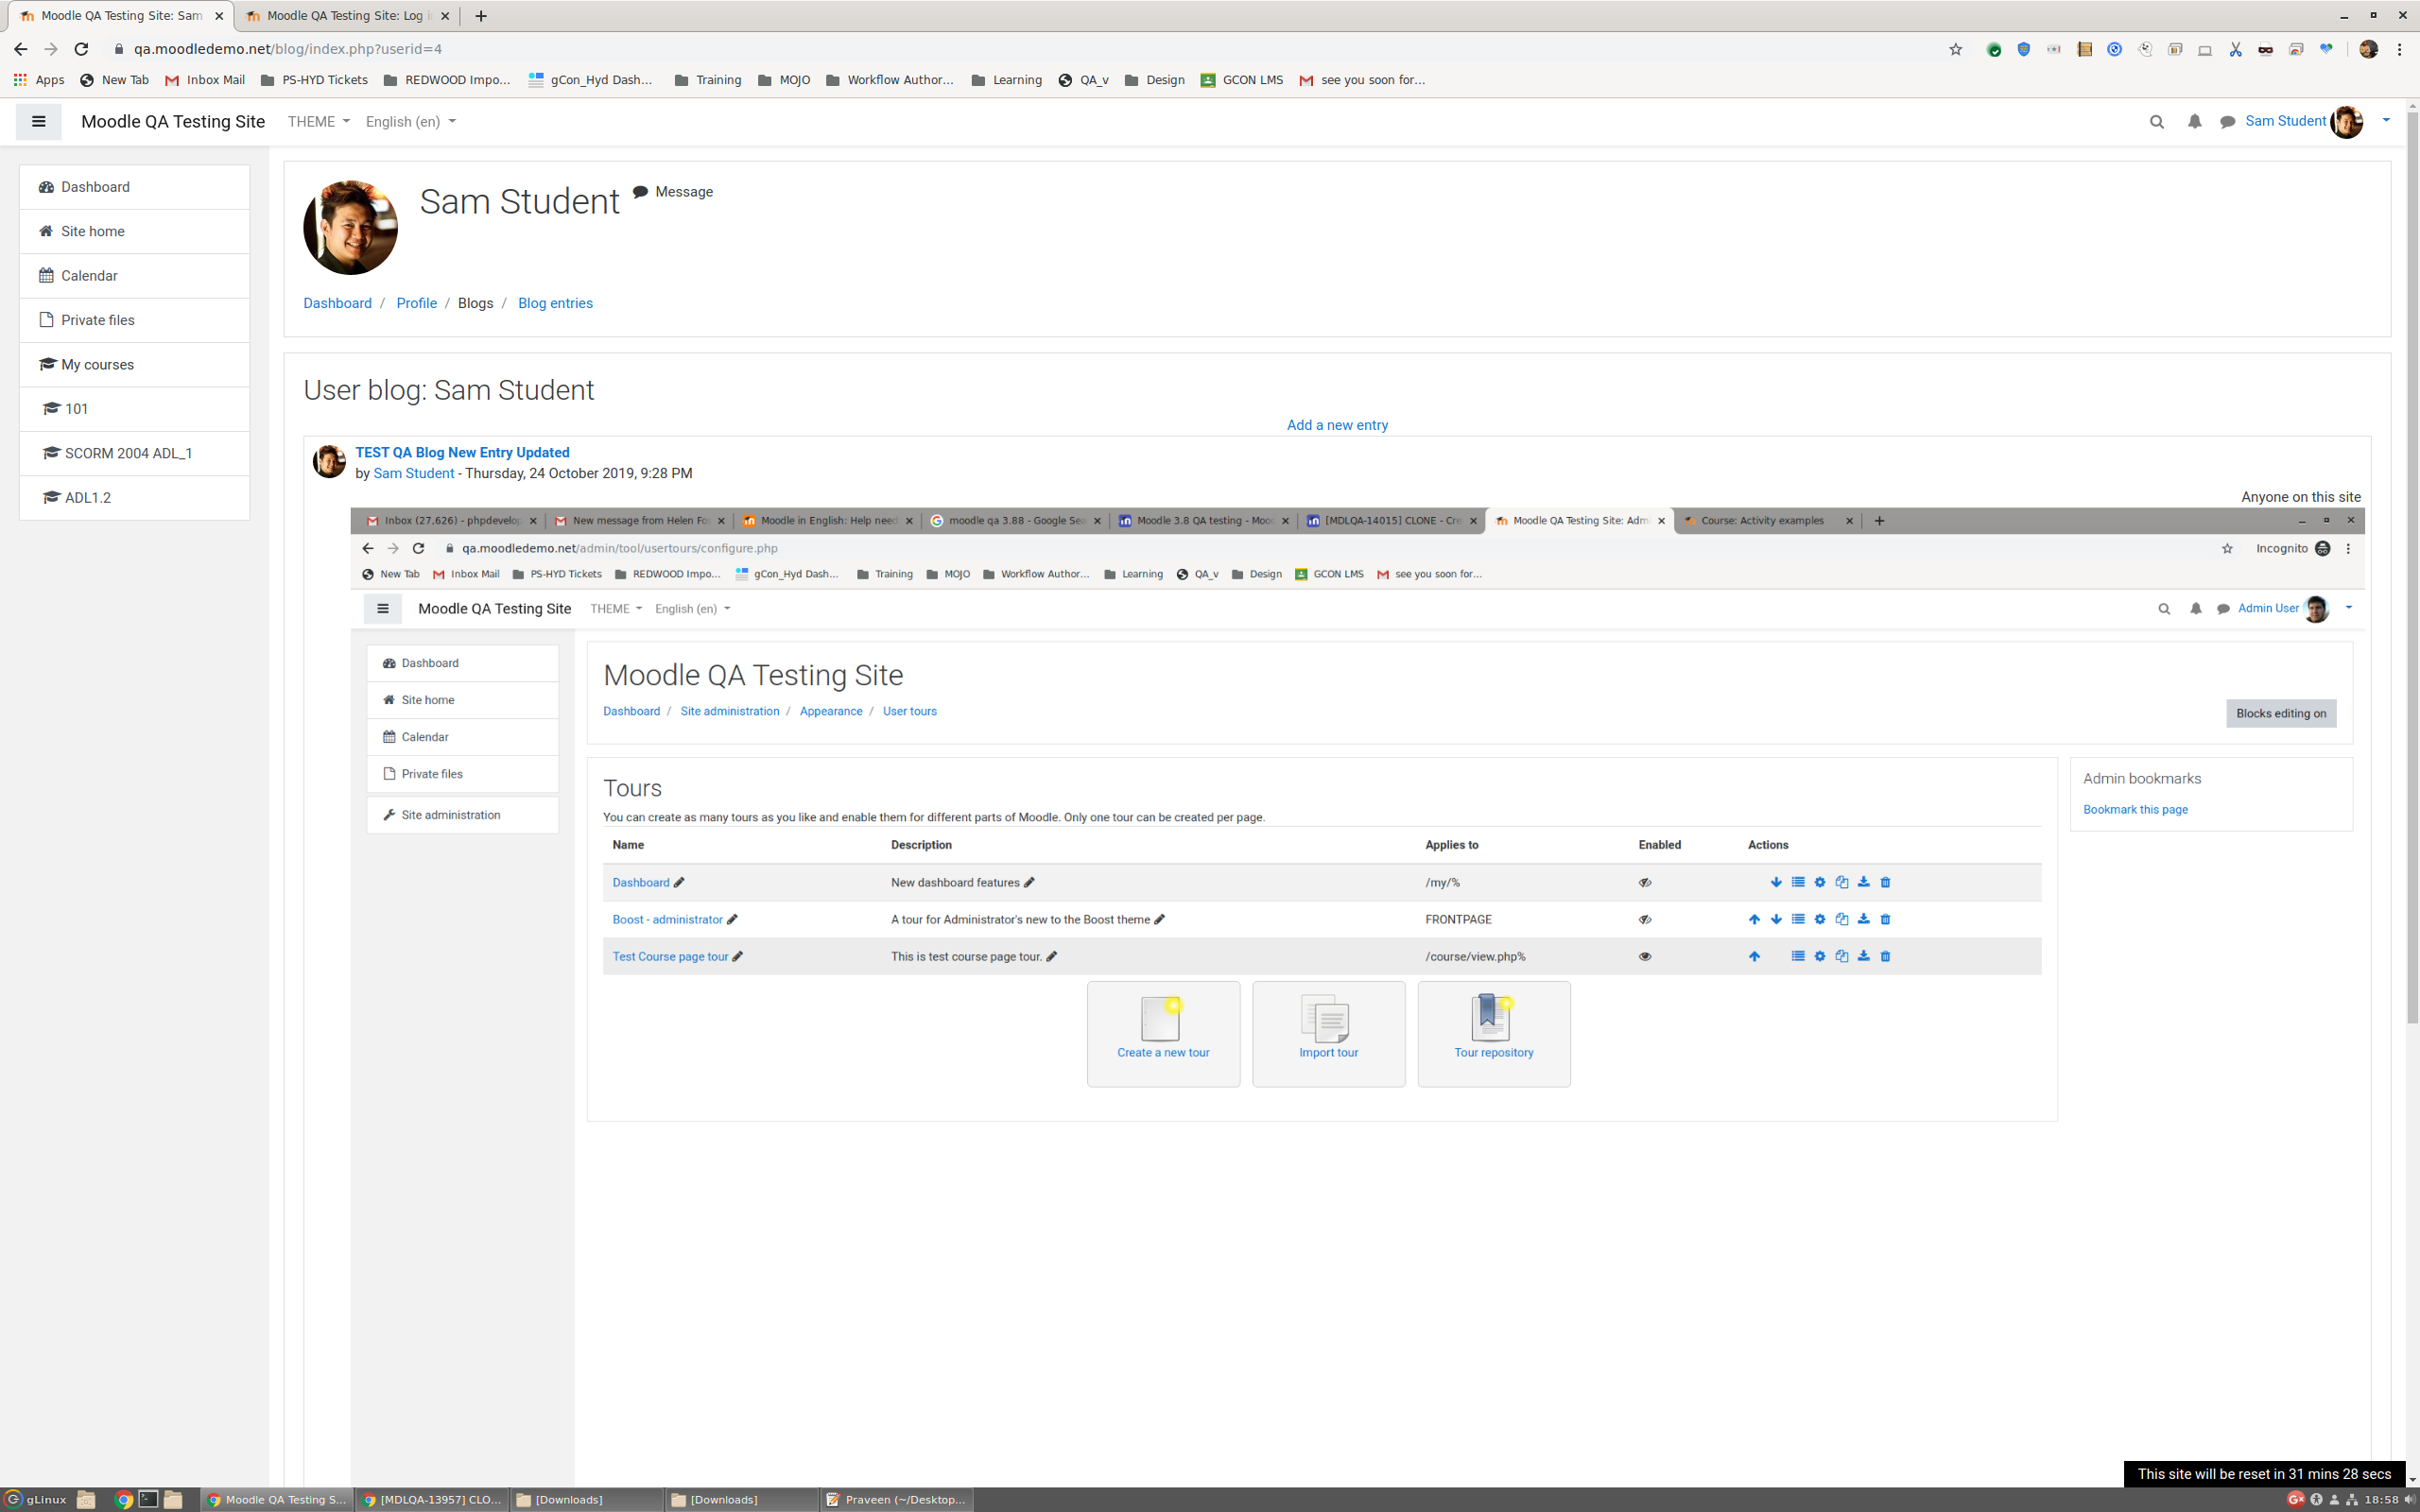Open the MOJO bookmark folder
This screenshot has width=2420, height=1512.
click(784, 80)
